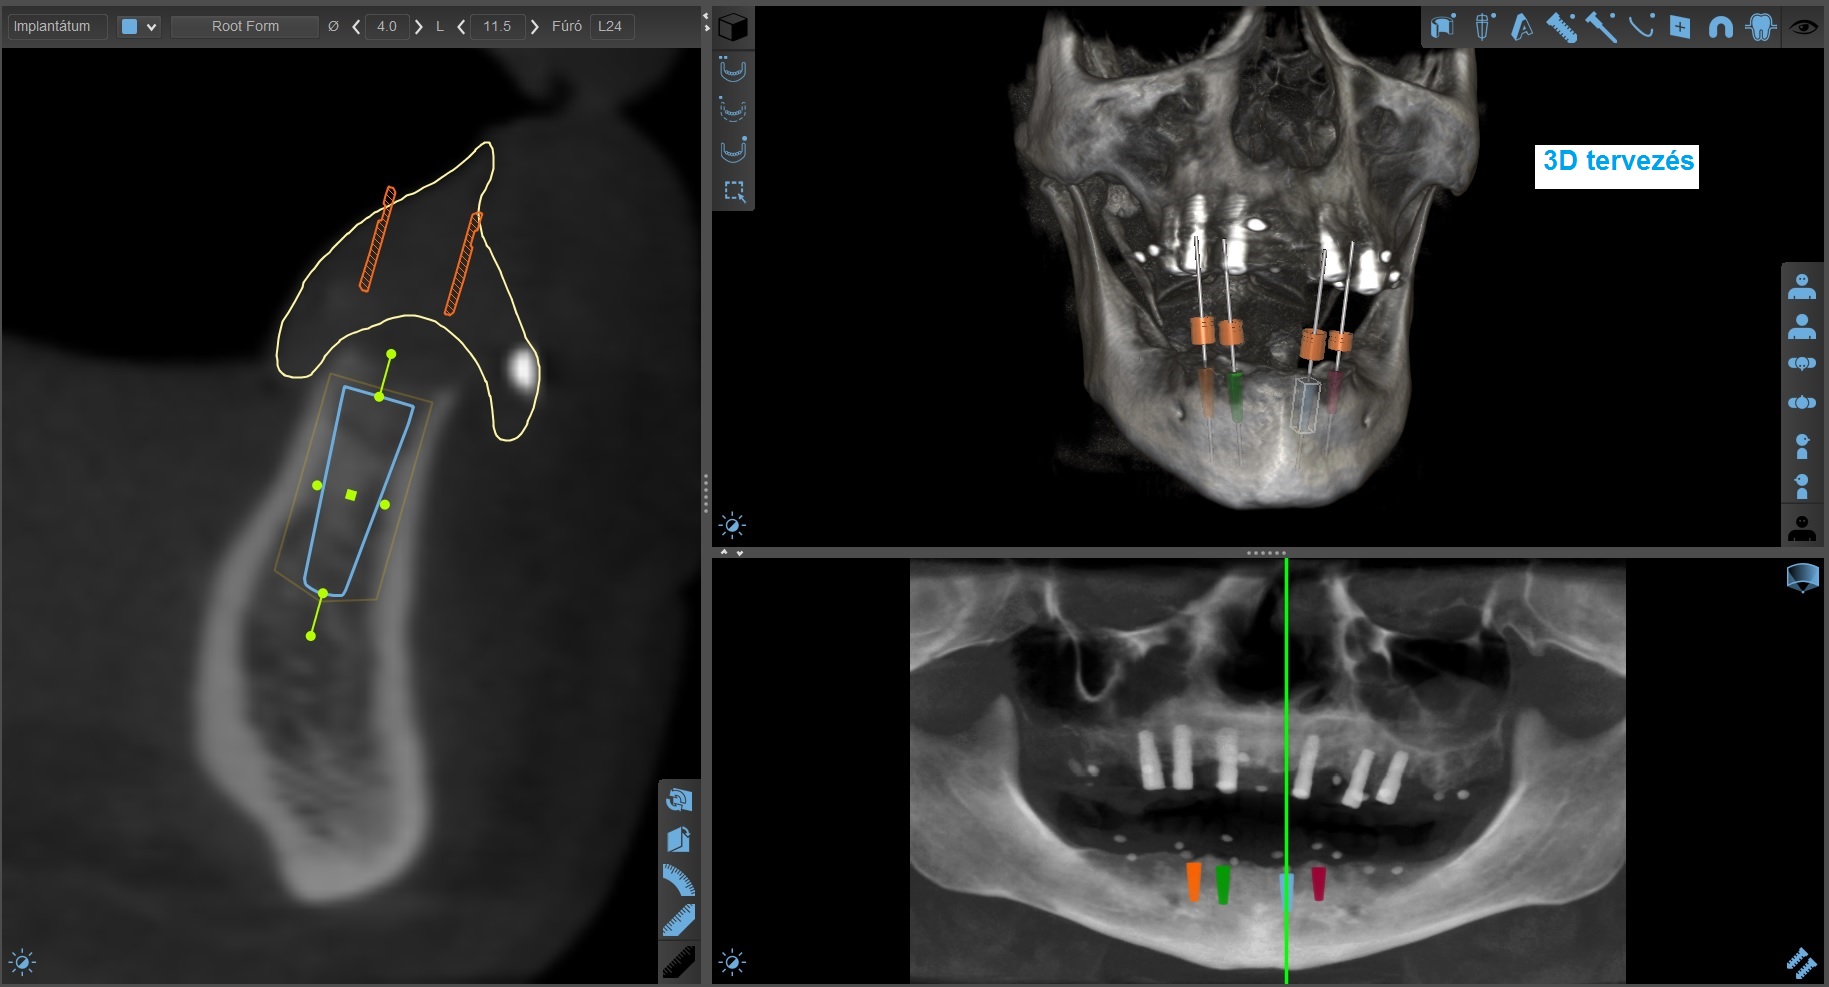Click the diameter value field 4.0
1829x987 pixels.
point(387,26)
